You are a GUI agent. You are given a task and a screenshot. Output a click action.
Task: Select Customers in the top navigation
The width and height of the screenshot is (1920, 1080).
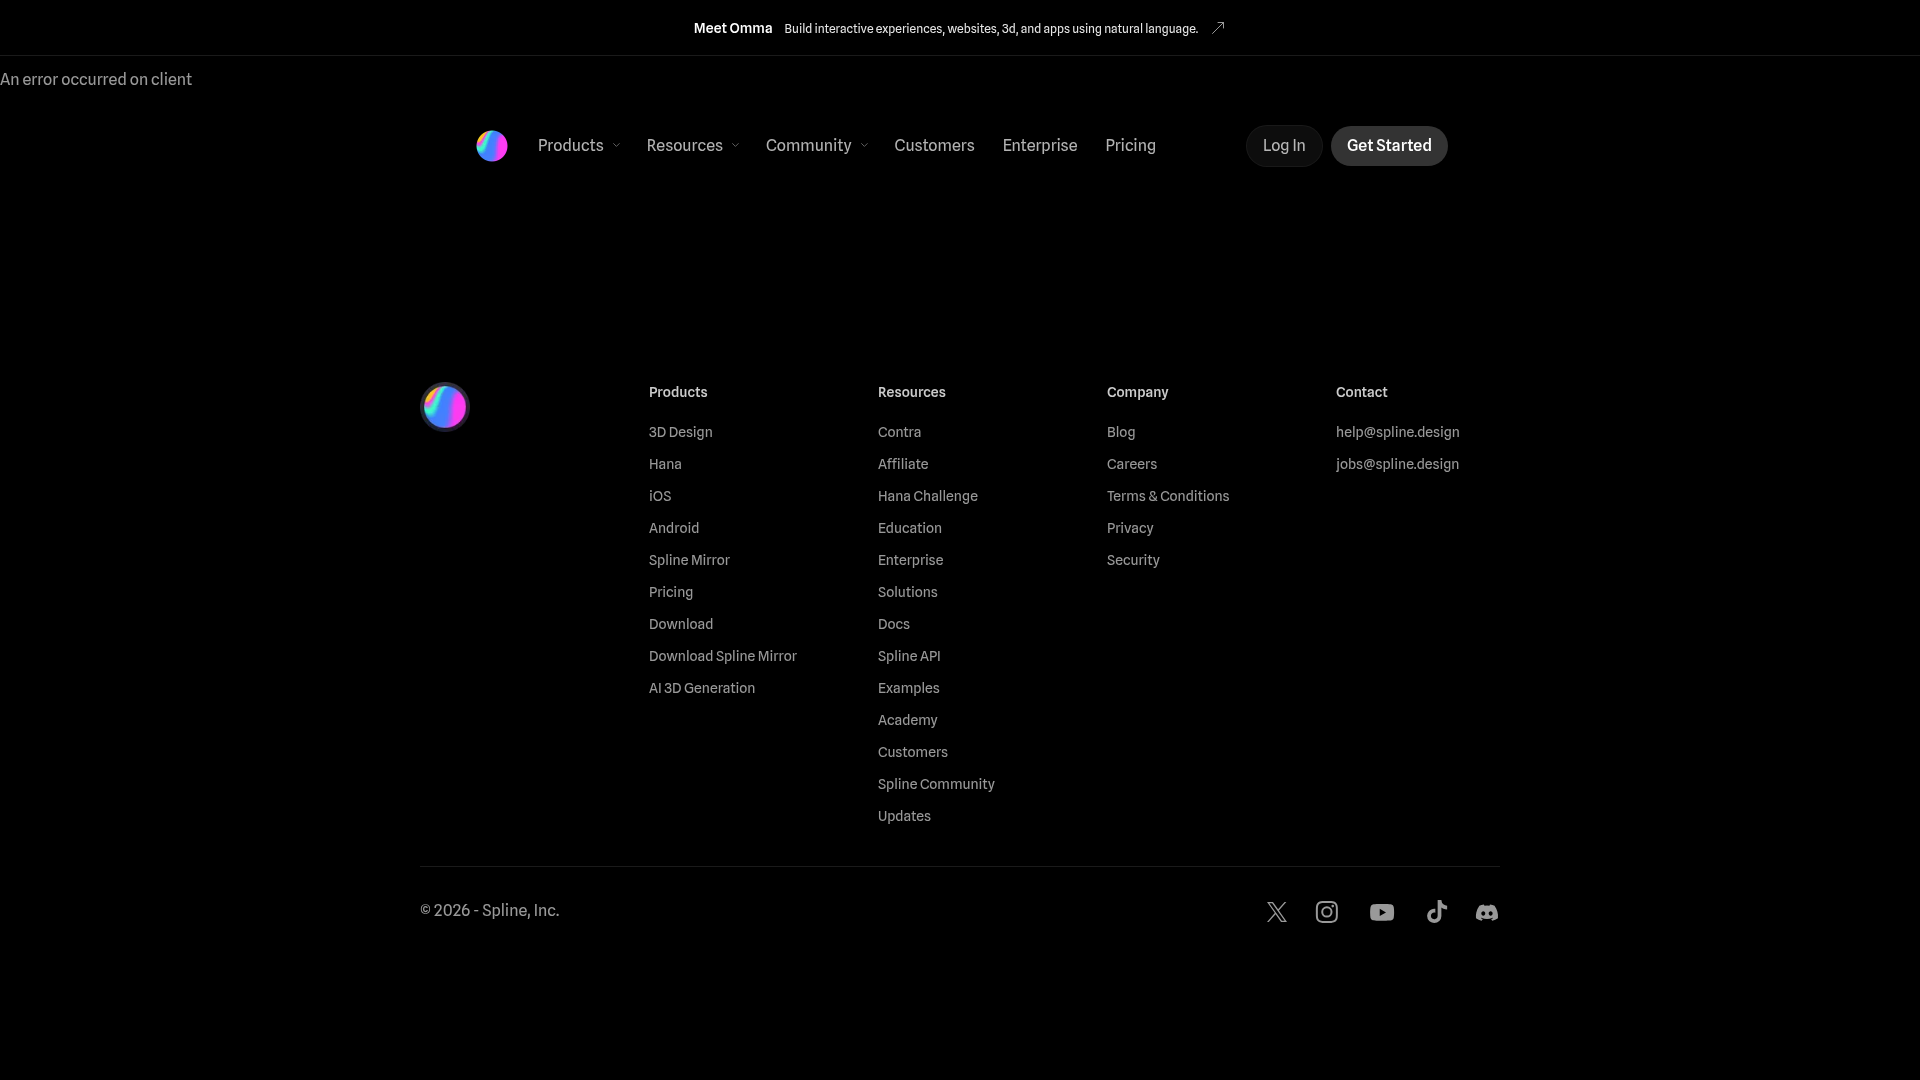click(x=934, y=145)
